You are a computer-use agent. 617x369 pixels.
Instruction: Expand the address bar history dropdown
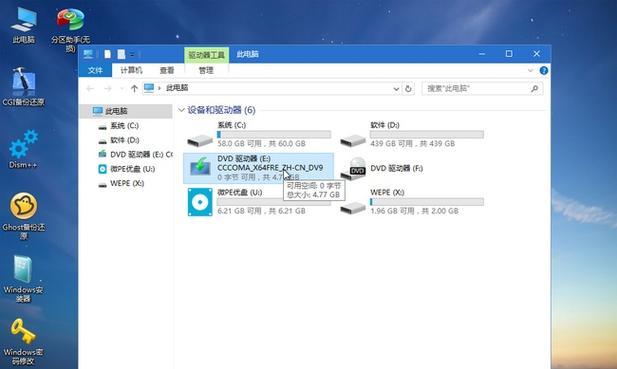[x=396, y=89]
